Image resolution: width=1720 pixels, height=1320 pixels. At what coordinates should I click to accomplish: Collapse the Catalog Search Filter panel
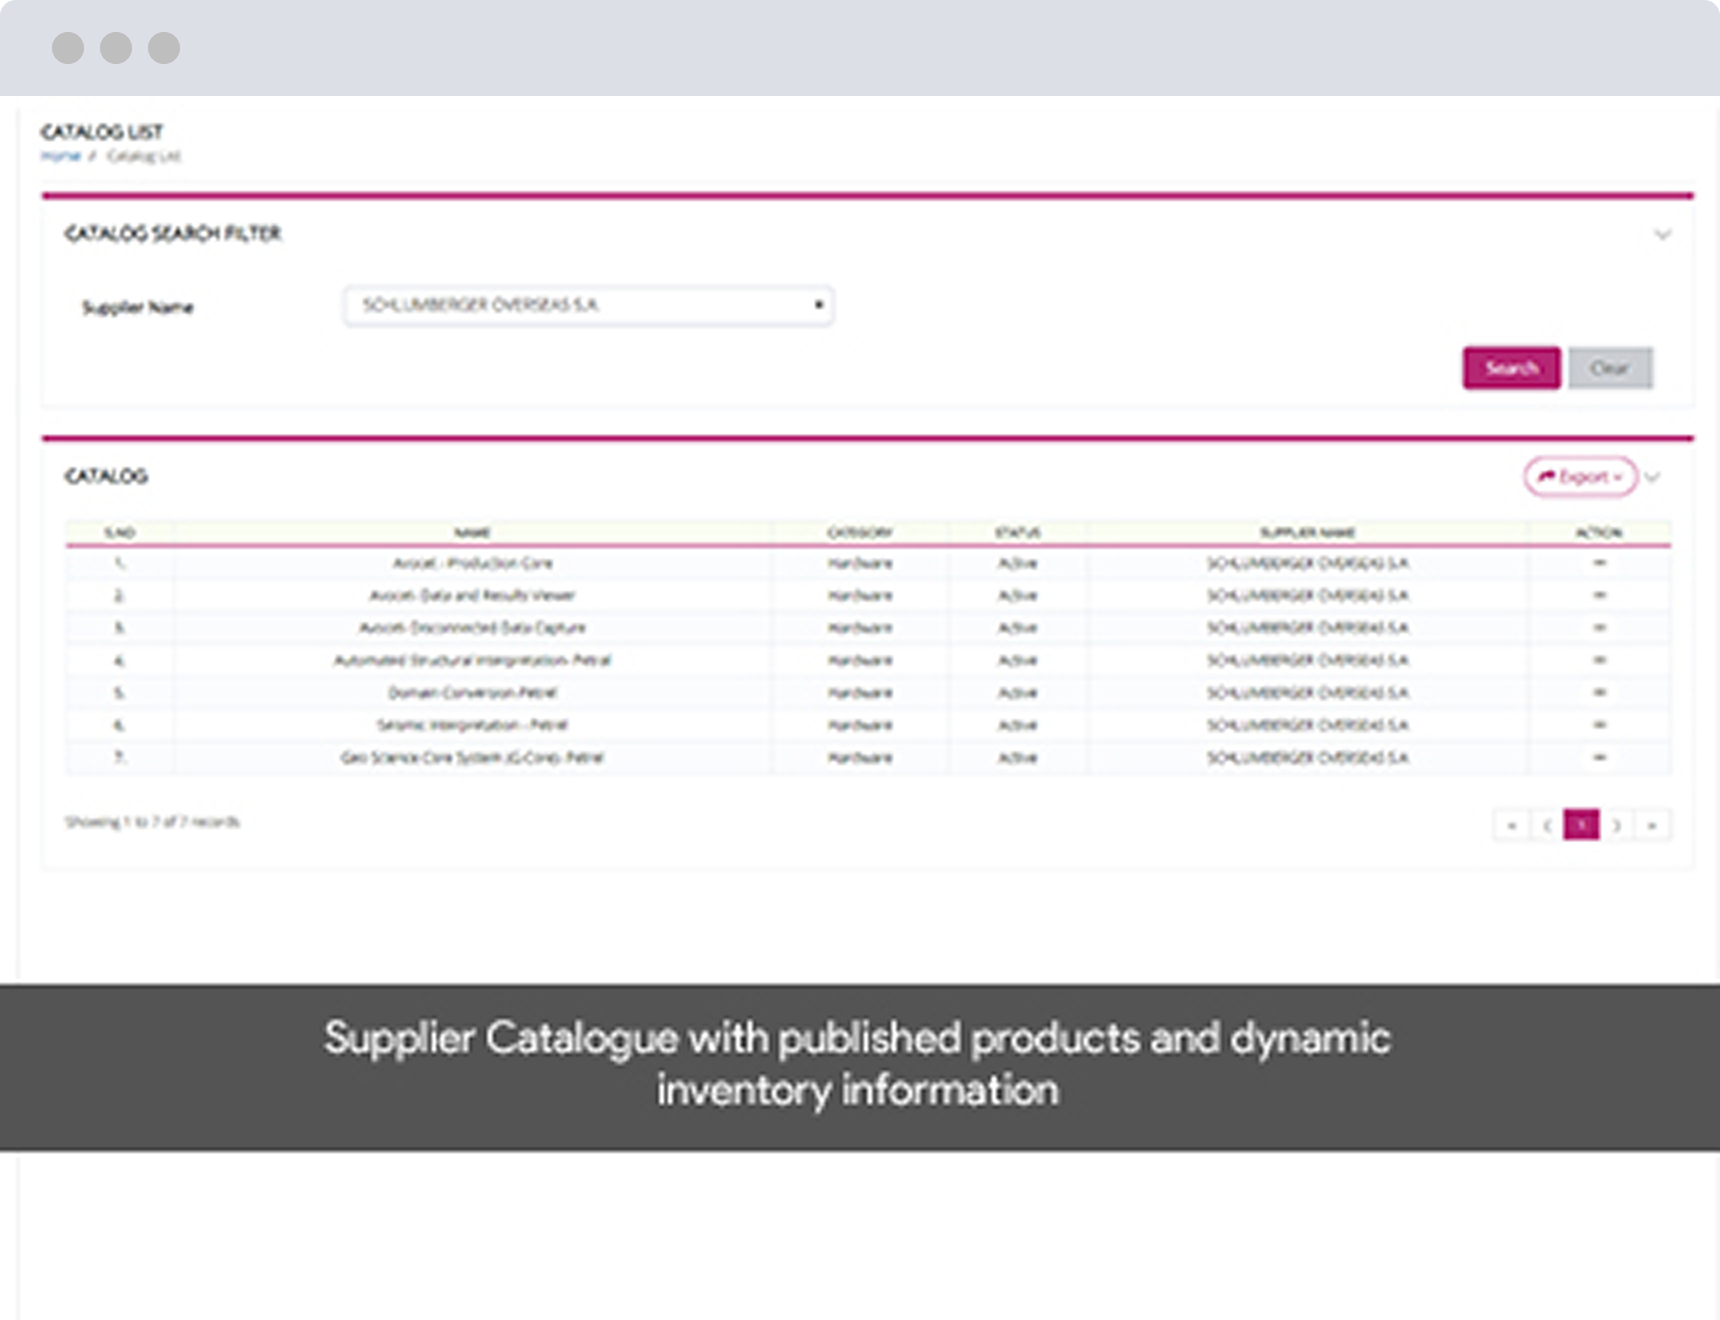pos(1662,235)
